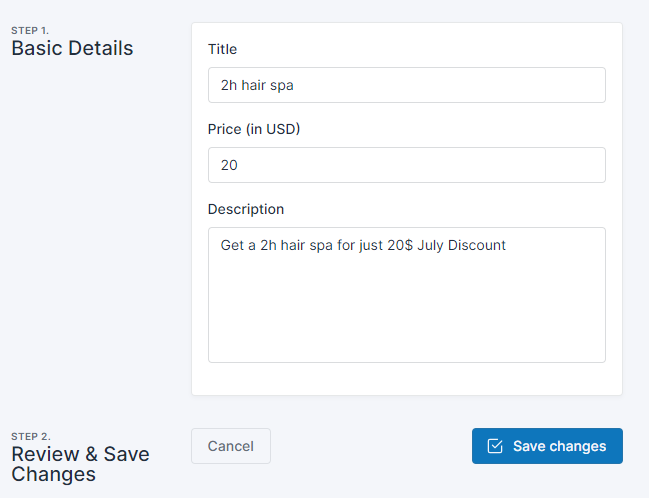Click the 20 value in the price field
Viewport: 649px width, 498px height.
click(229, 165)
